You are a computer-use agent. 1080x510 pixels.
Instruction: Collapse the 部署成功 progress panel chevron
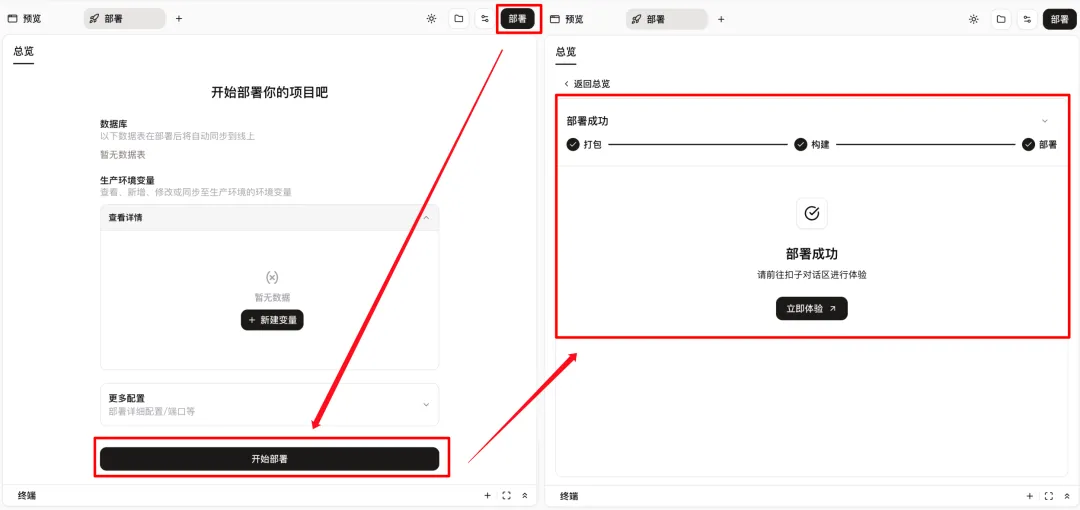[1045, 121]
